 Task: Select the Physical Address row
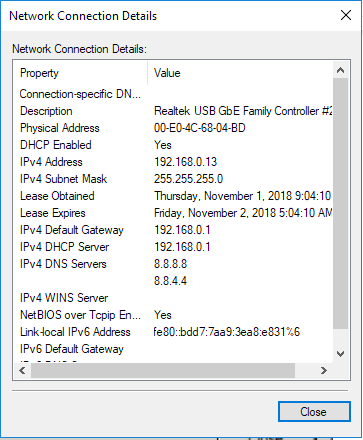click(x=173, y=128)
